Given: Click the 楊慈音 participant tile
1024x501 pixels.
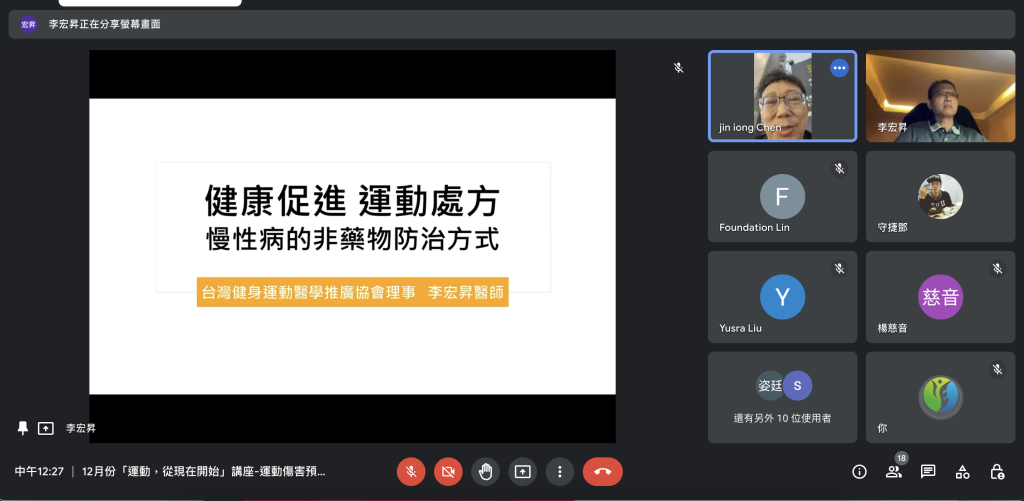Looking at the screenshot, I should [940, 297].
